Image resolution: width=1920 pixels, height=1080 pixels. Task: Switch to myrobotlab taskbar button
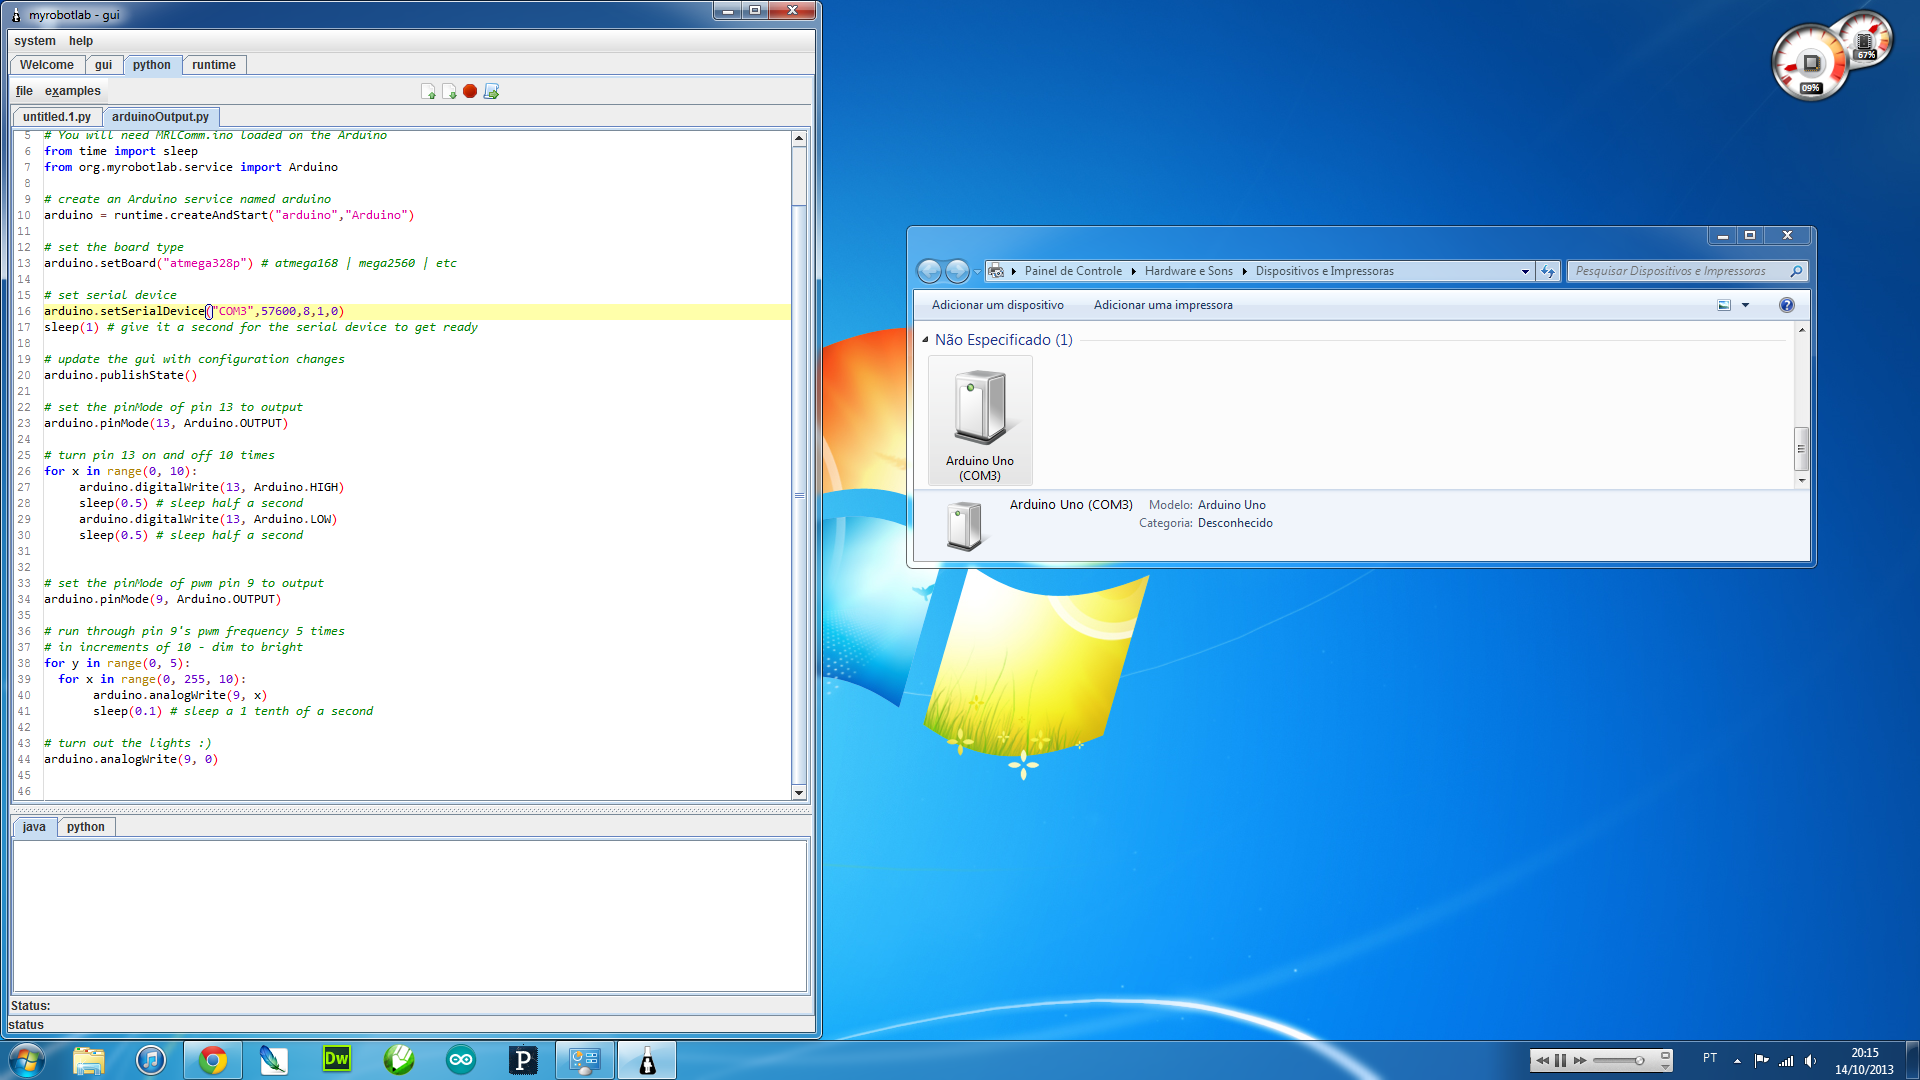pos(647,1060)
